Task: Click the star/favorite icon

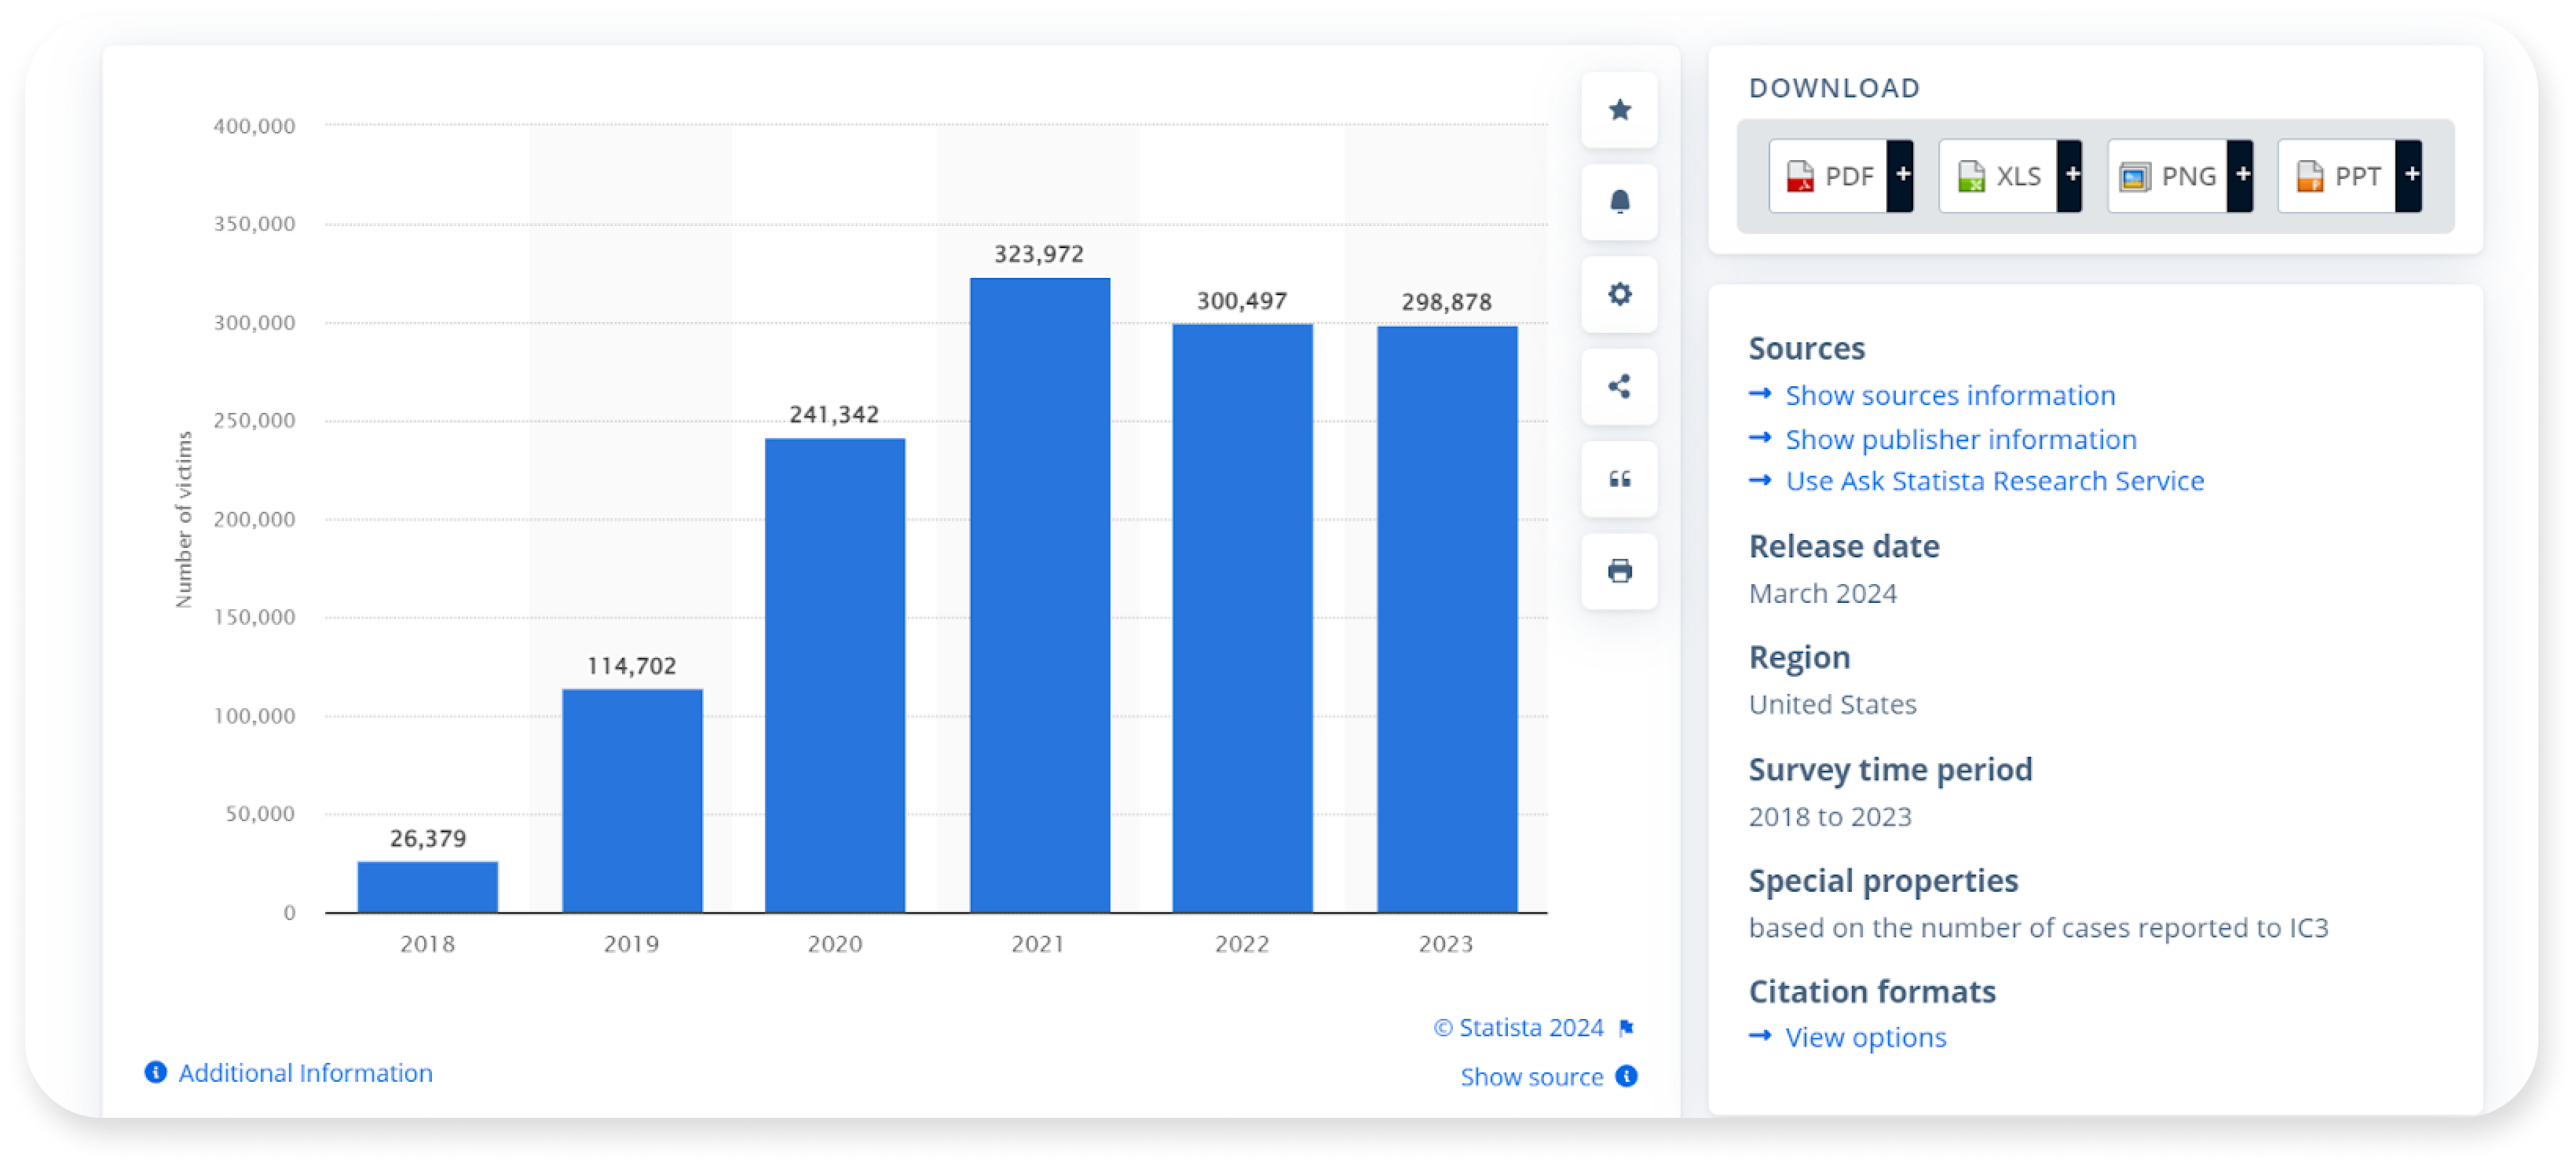Action: (x=1620, y=108)
